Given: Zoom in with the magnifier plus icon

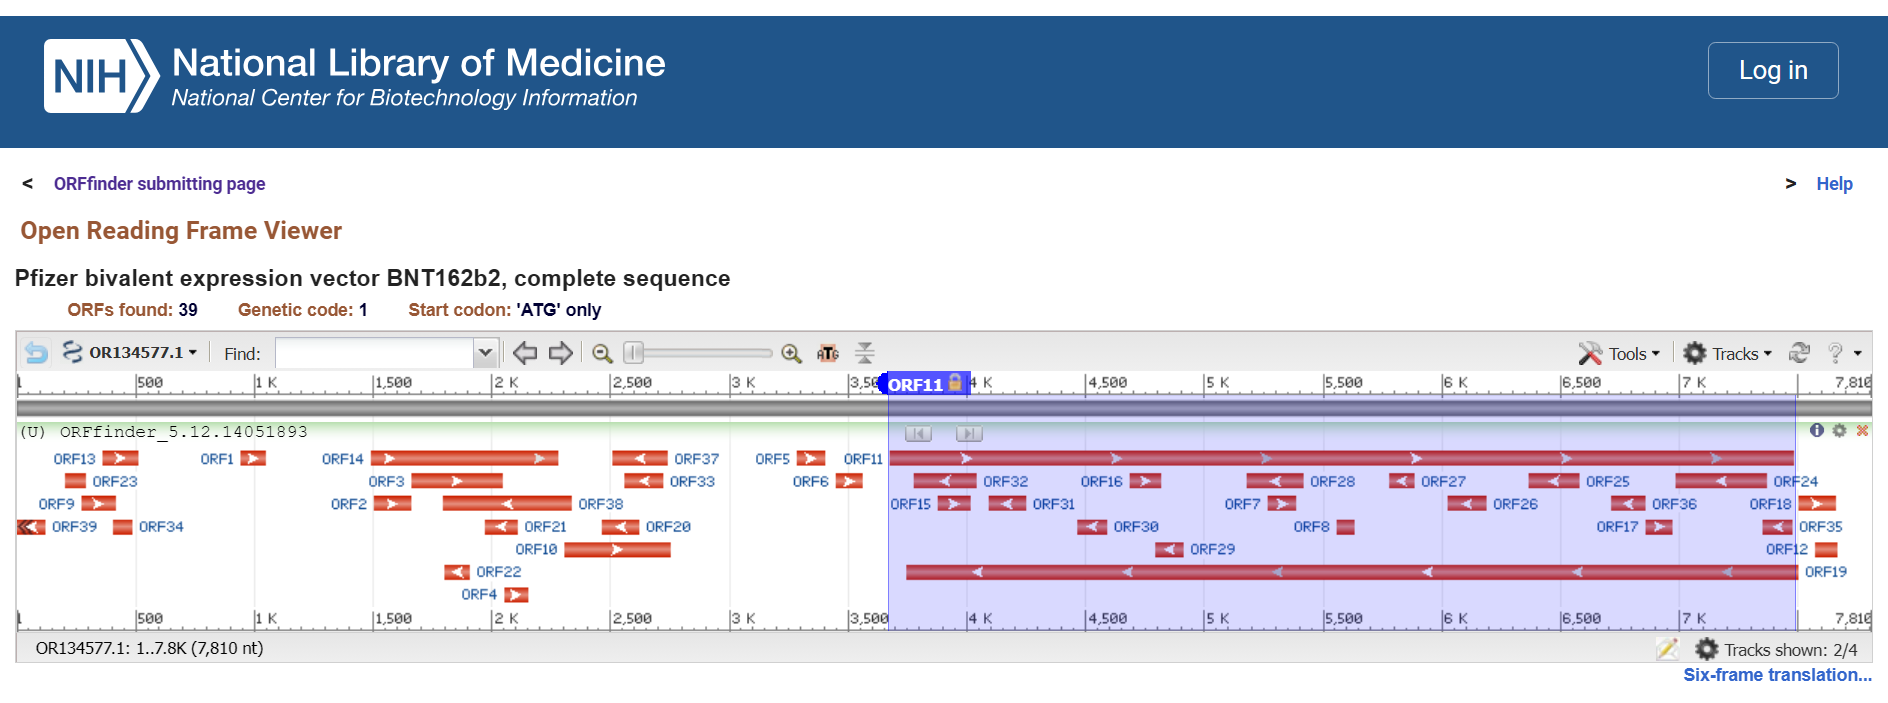Looking at the screenshot, I should 791,353.
